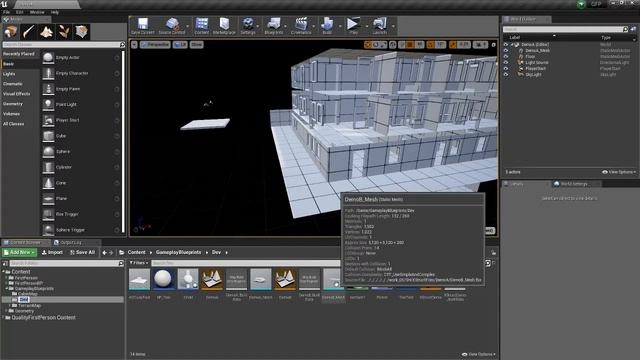Select the Landscape mode icon
This screenshot has height=360, width=640.
point(46,32)
